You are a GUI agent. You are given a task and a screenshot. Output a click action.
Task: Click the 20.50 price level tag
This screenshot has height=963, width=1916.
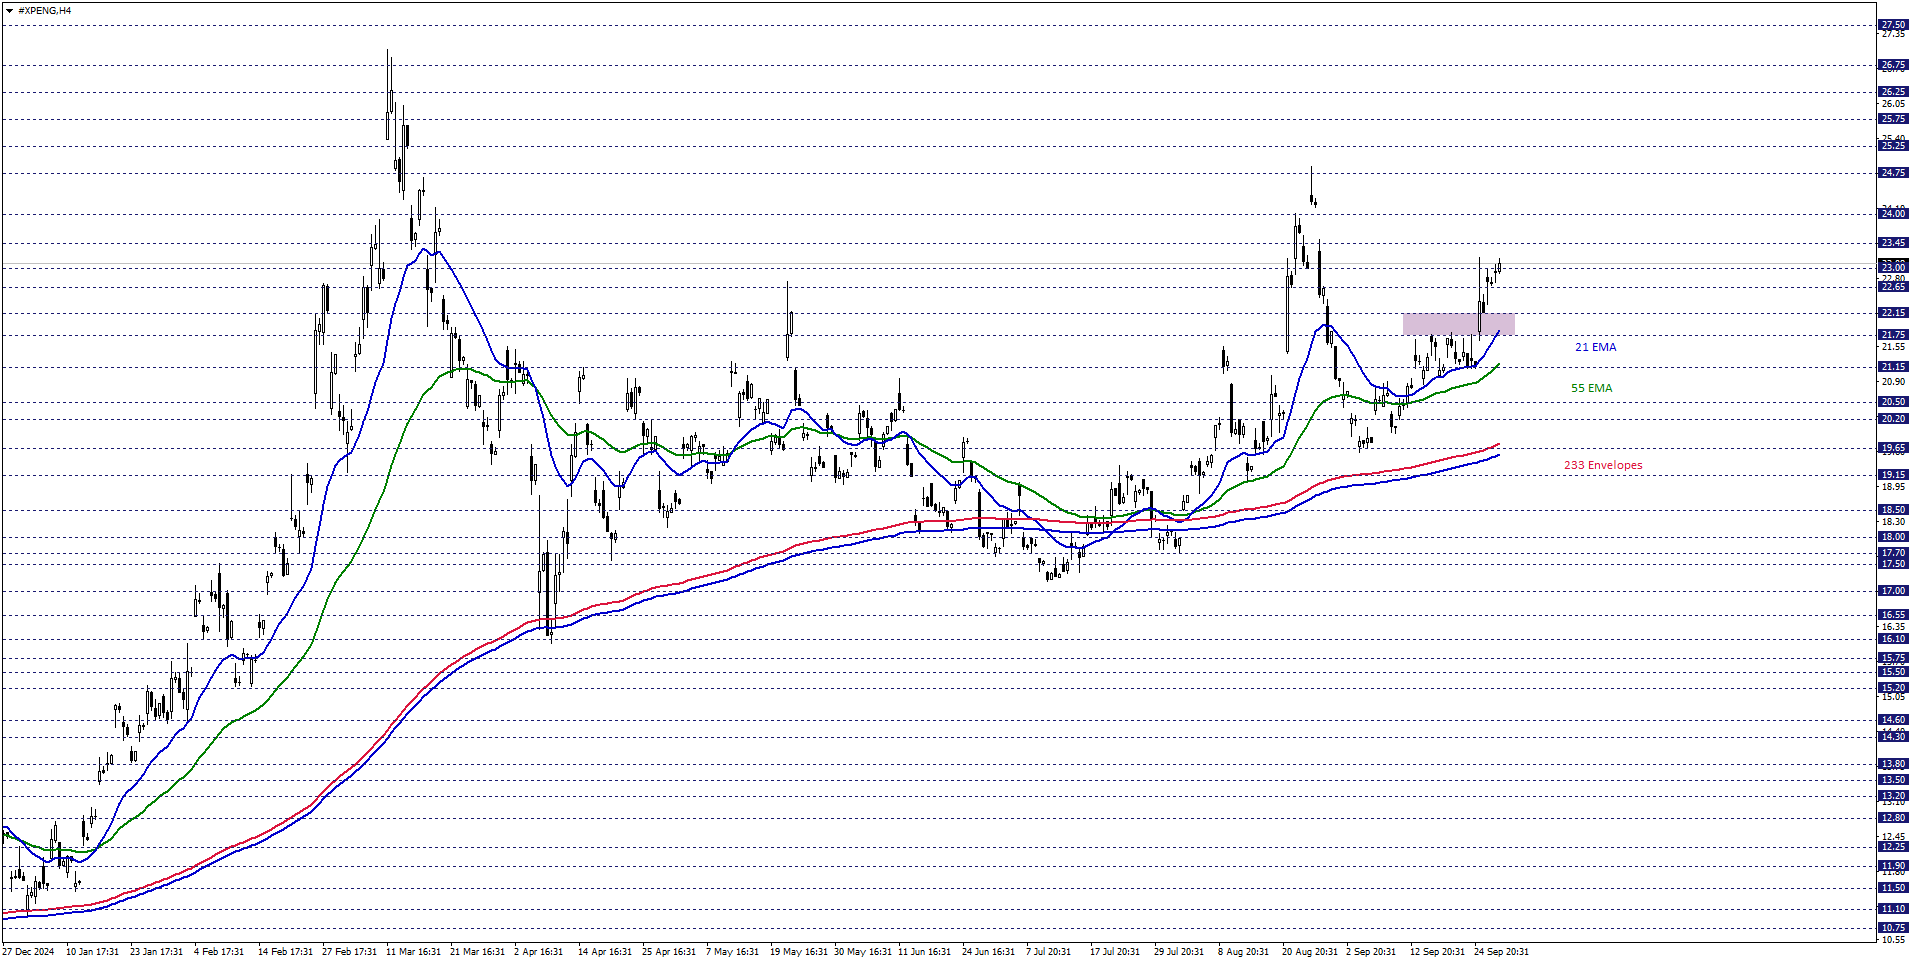(x=1893, y=402)
